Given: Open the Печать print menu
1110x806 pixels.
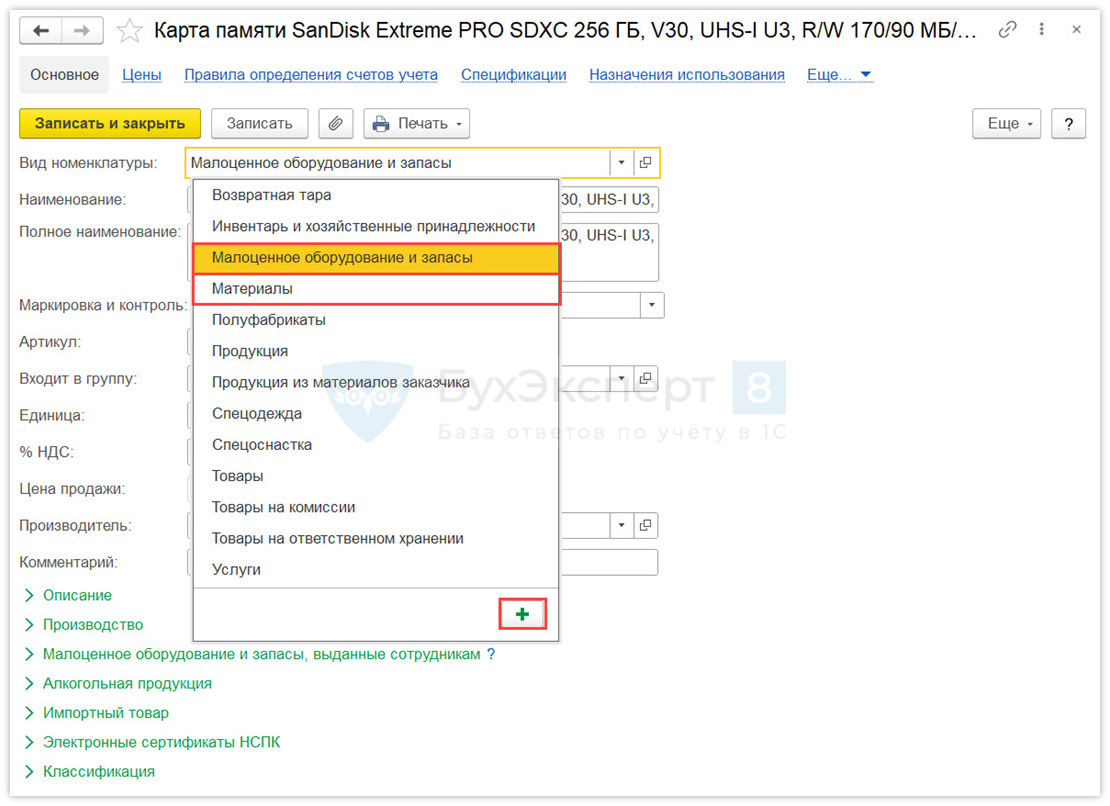Looking at the screenshot, I should [416, 123].
